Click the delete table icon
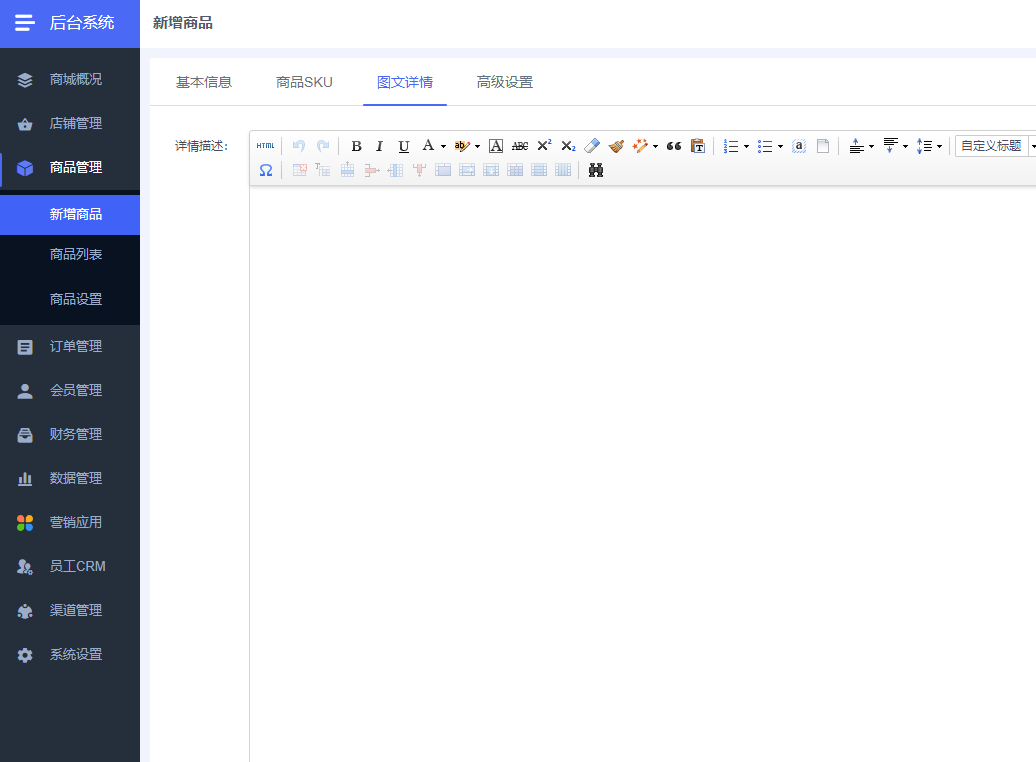1036x762 pixels. point(299,171)
